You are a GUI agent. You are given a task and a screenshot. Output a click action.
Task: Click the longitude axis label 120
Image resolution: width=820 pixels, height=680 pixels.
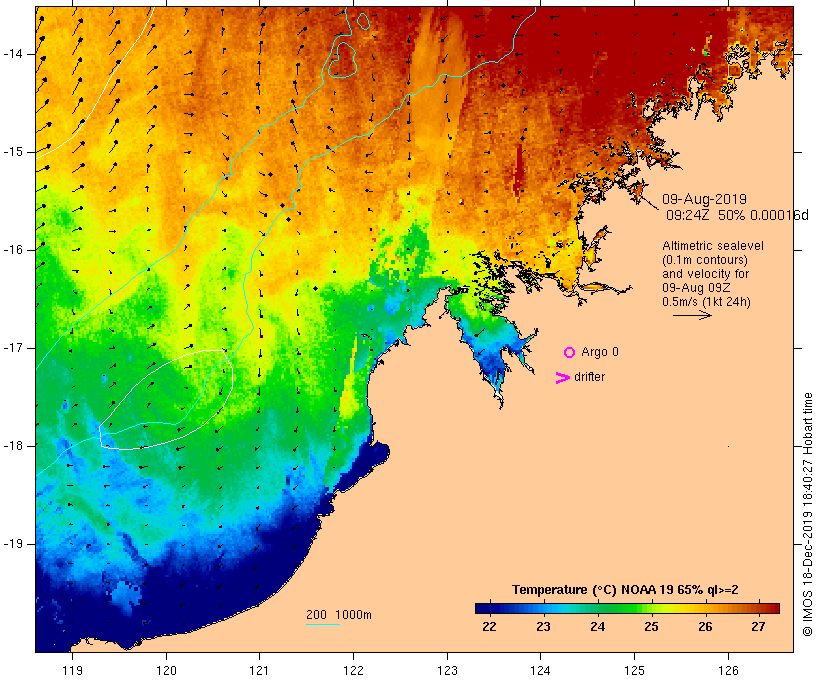166,671
